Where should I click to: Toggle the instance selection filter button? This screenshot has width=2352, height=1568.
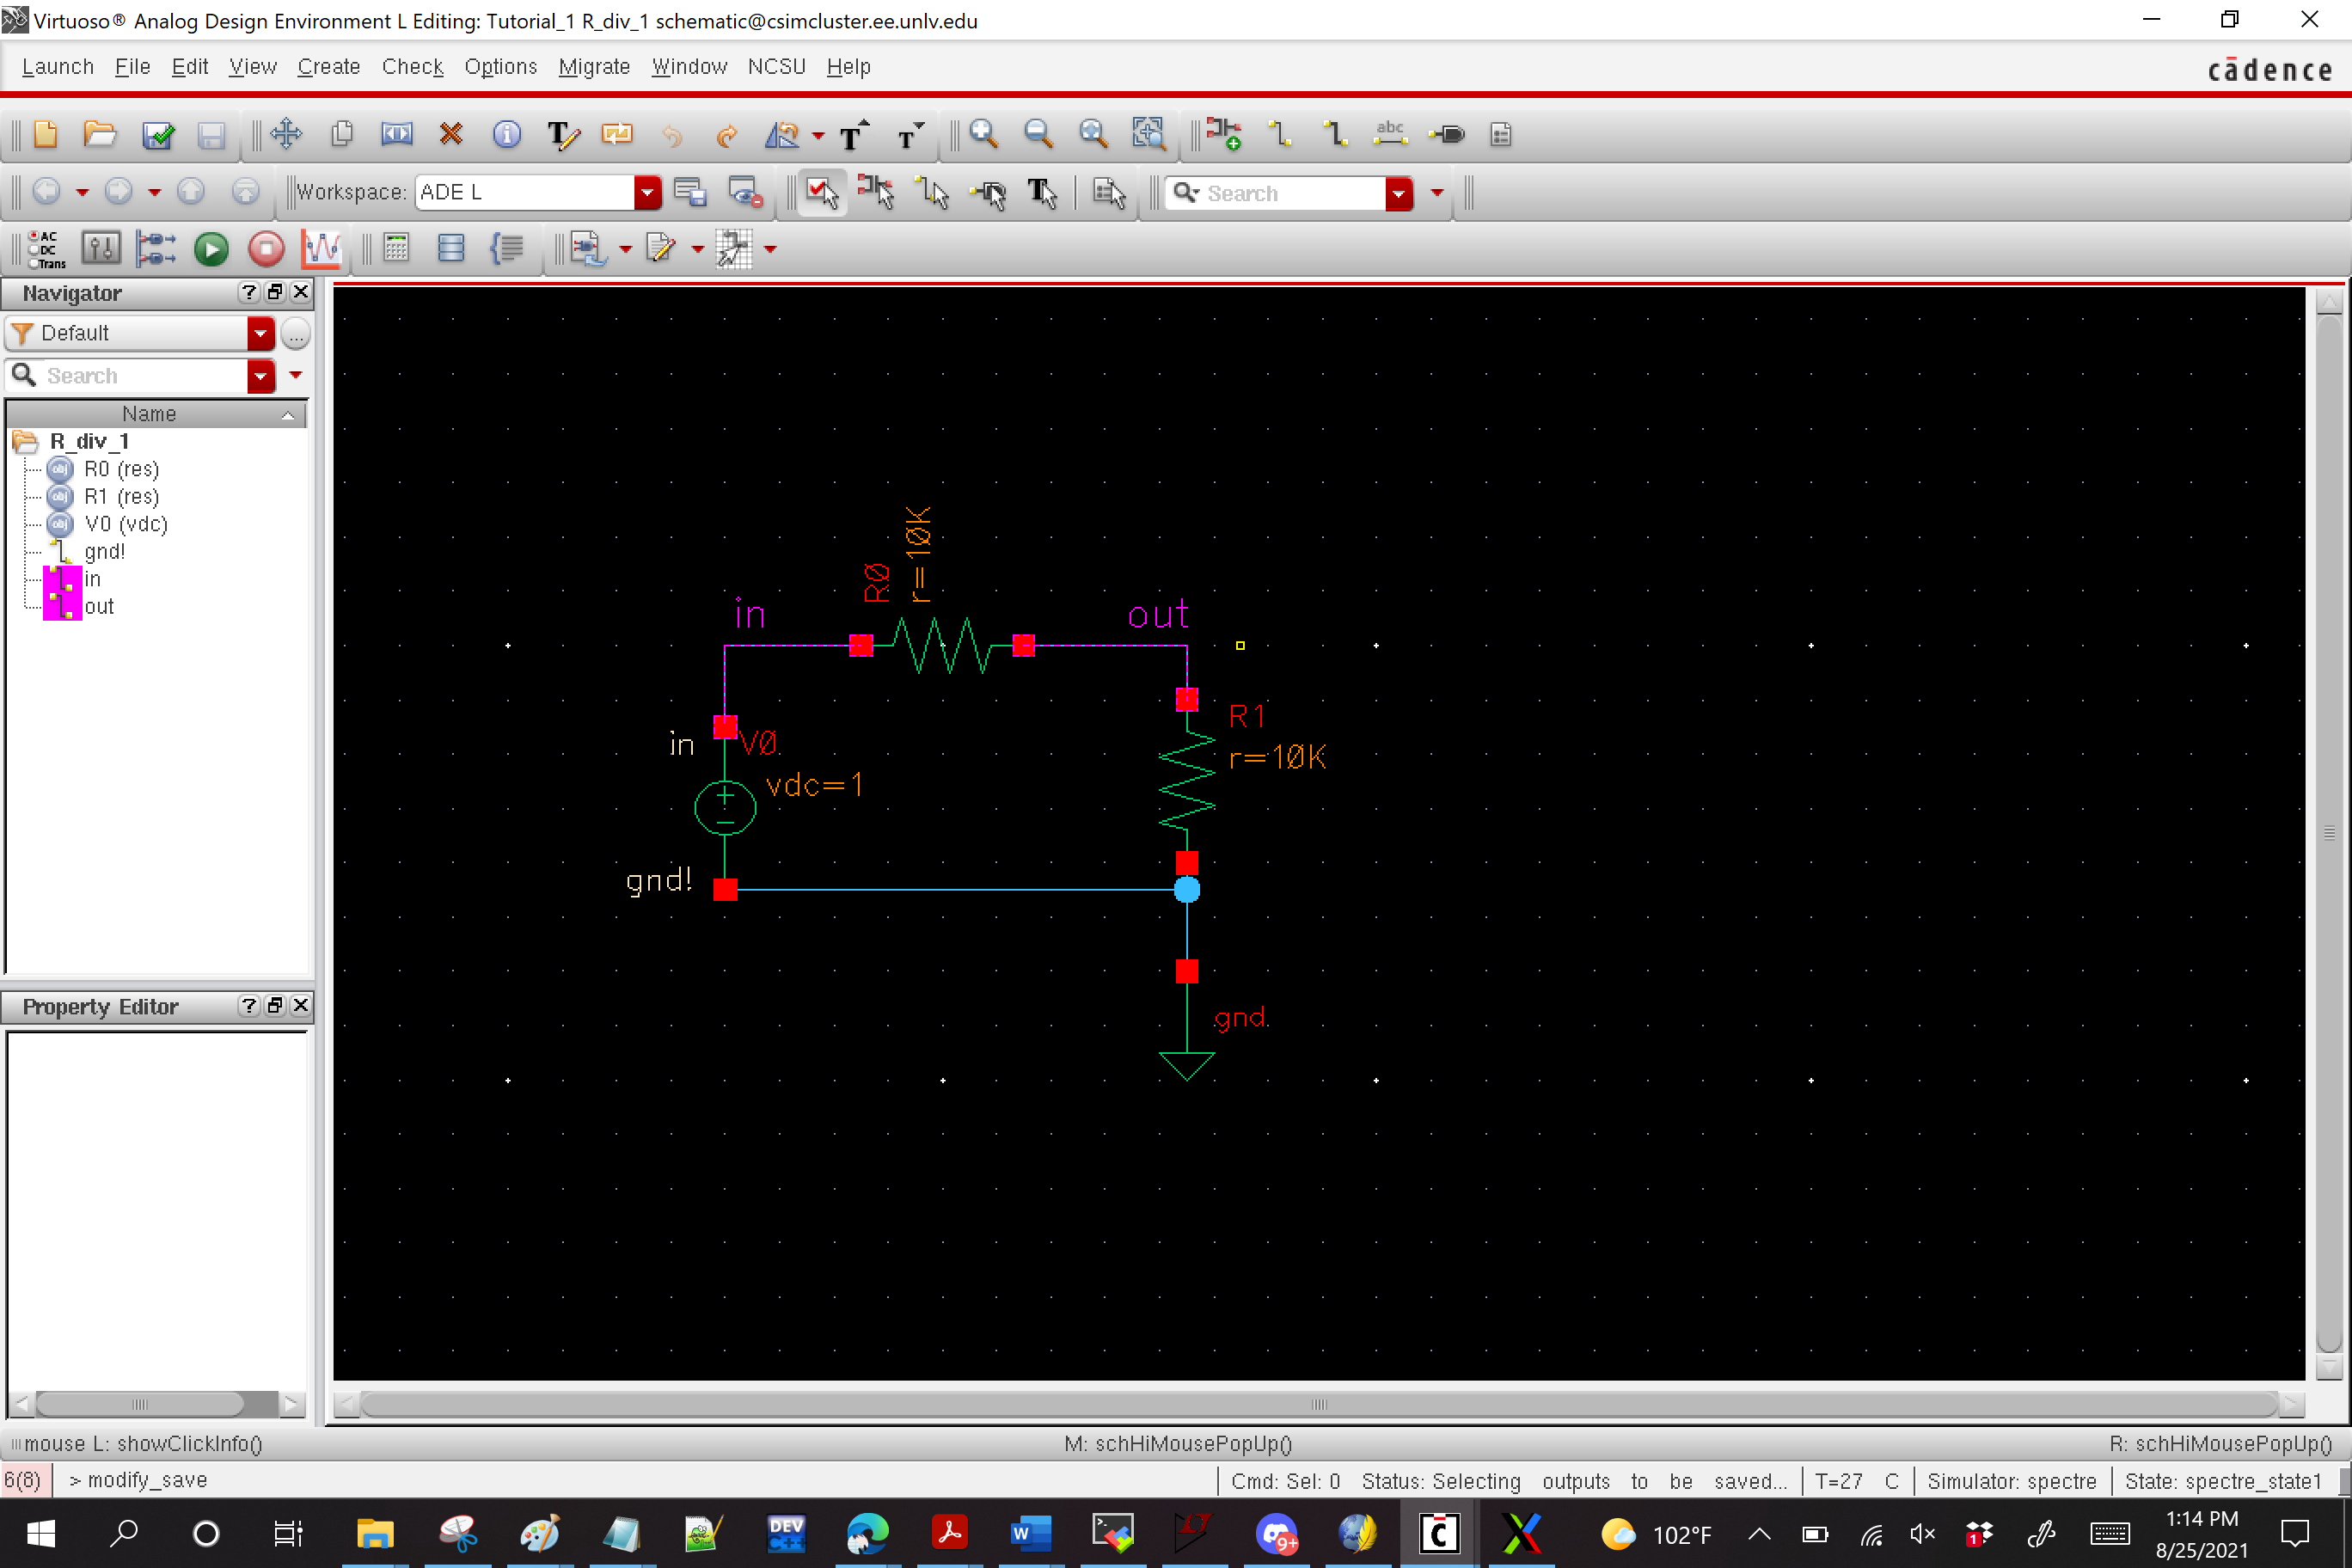click(876, 193)
